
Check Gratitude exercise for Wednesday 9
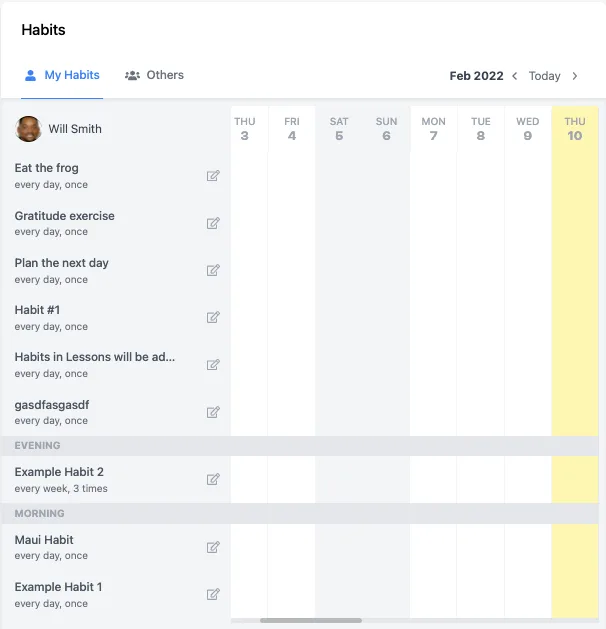pos(528,223)
